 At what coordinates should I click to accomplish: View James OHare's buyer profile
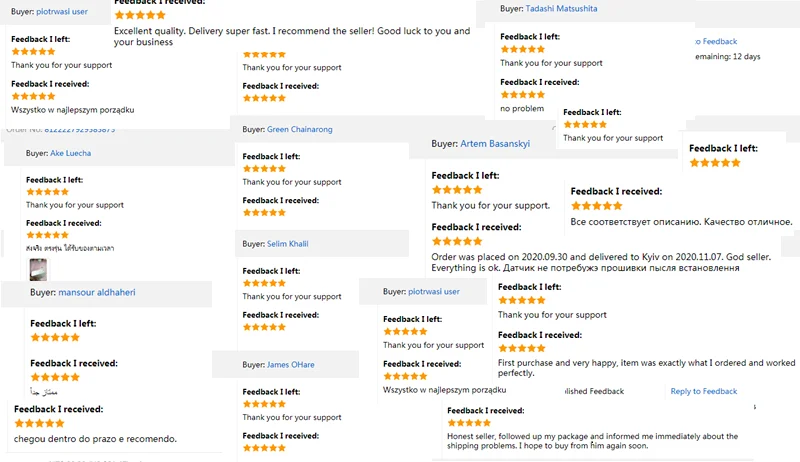290,365
